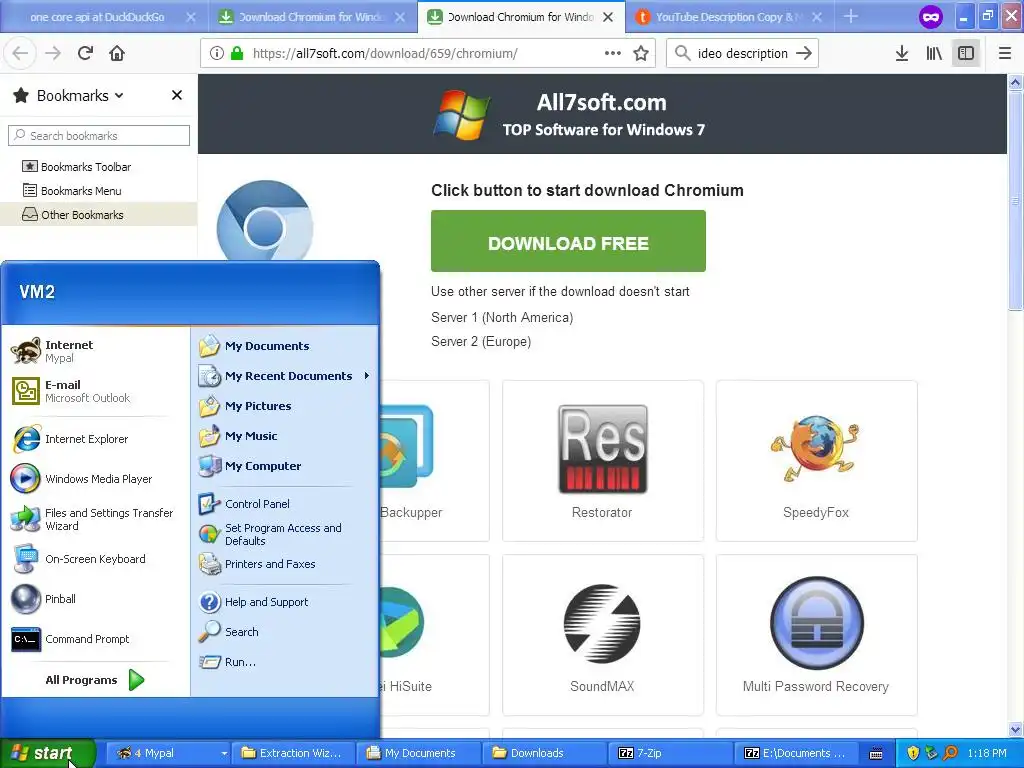Switch to first Download Chromium tab

tap(310, 17)
